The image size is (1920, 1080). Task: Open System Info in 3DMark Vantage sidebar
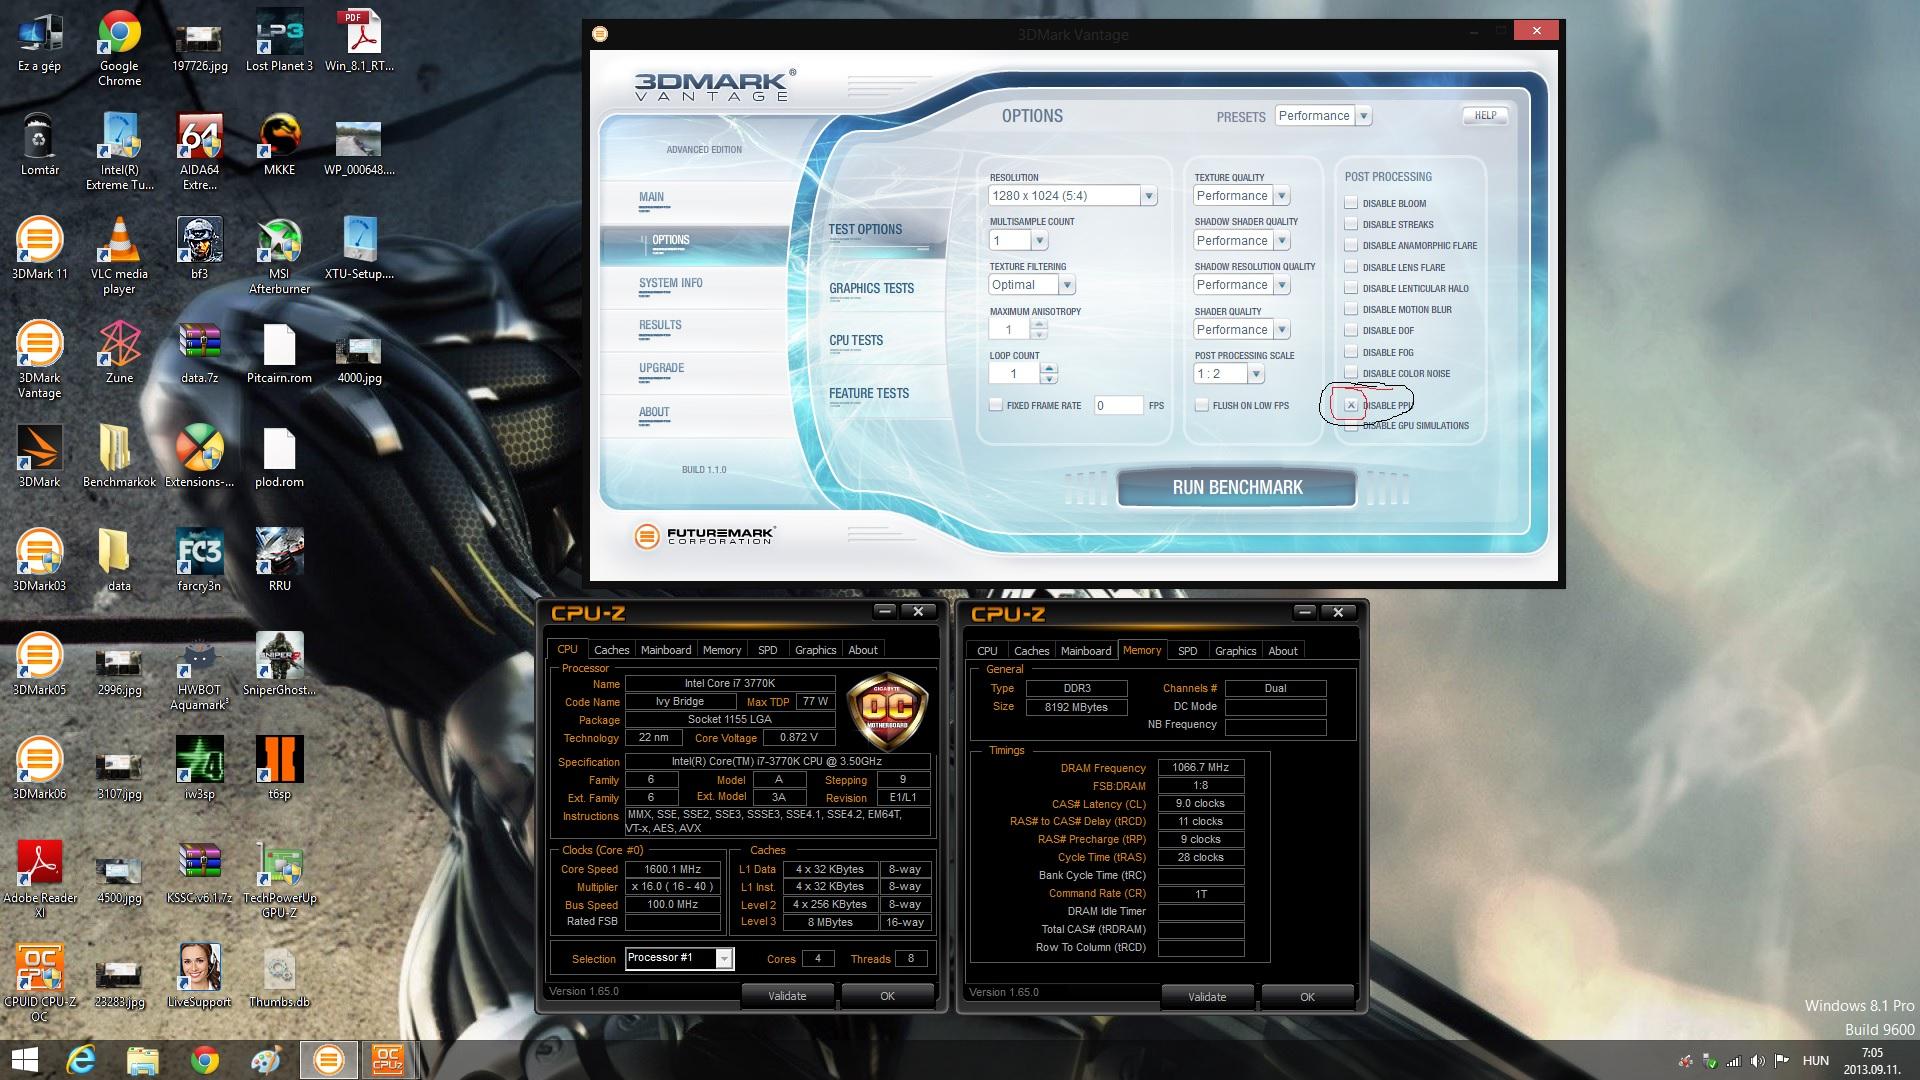click(670, 283)
